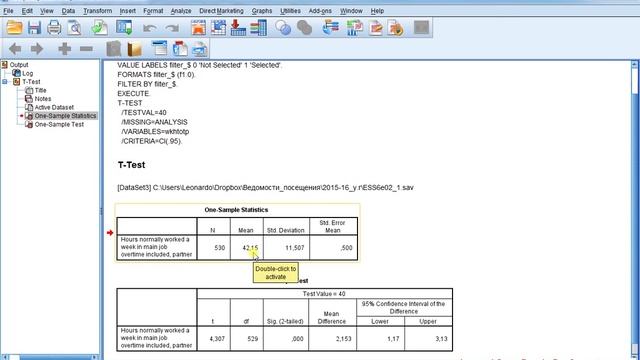
Task: Open the Format menu
Action: (153, 11)
